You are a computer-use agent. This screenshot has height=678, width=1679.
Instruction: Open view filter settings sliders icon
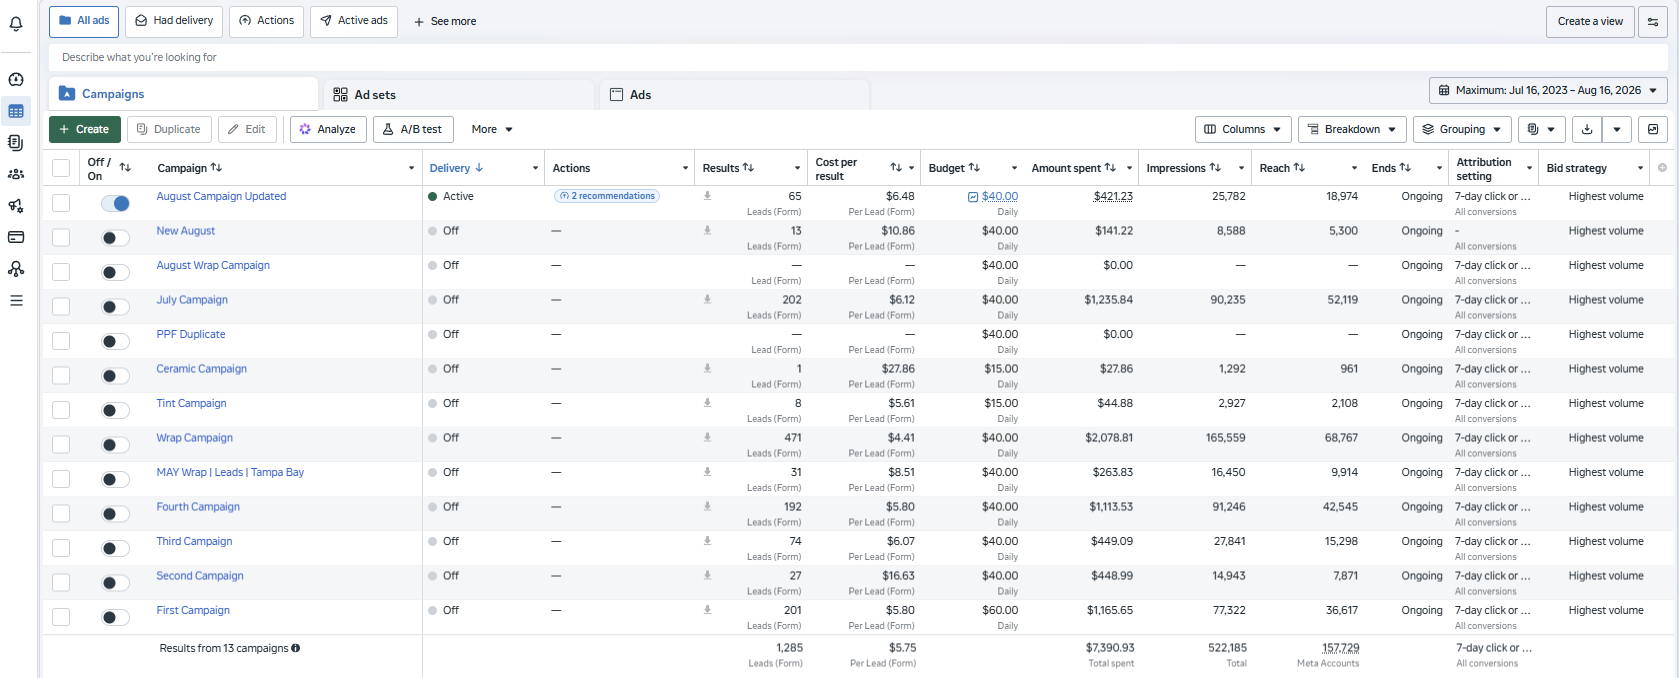1653,22
